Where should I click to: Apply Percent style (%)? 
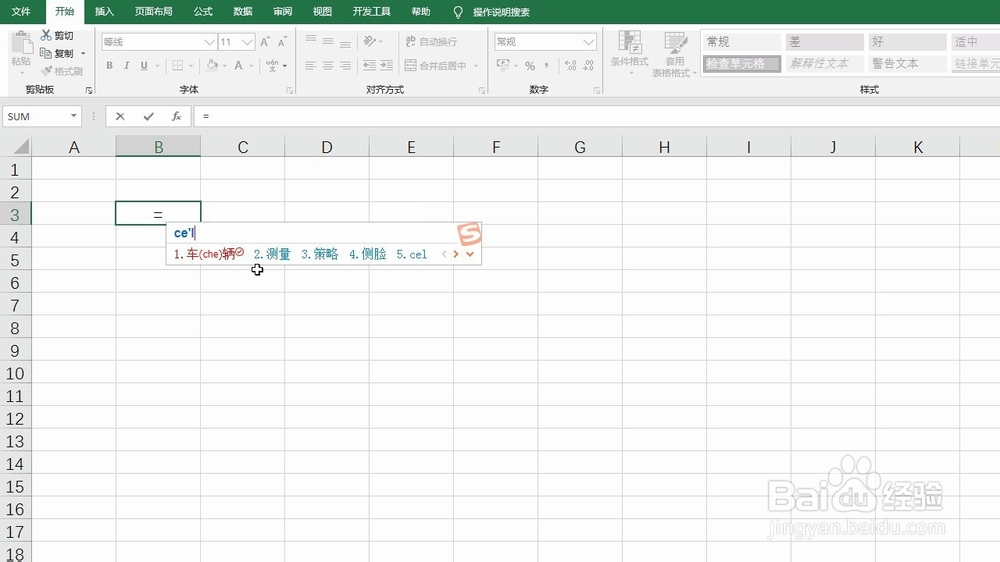point(530,66)
